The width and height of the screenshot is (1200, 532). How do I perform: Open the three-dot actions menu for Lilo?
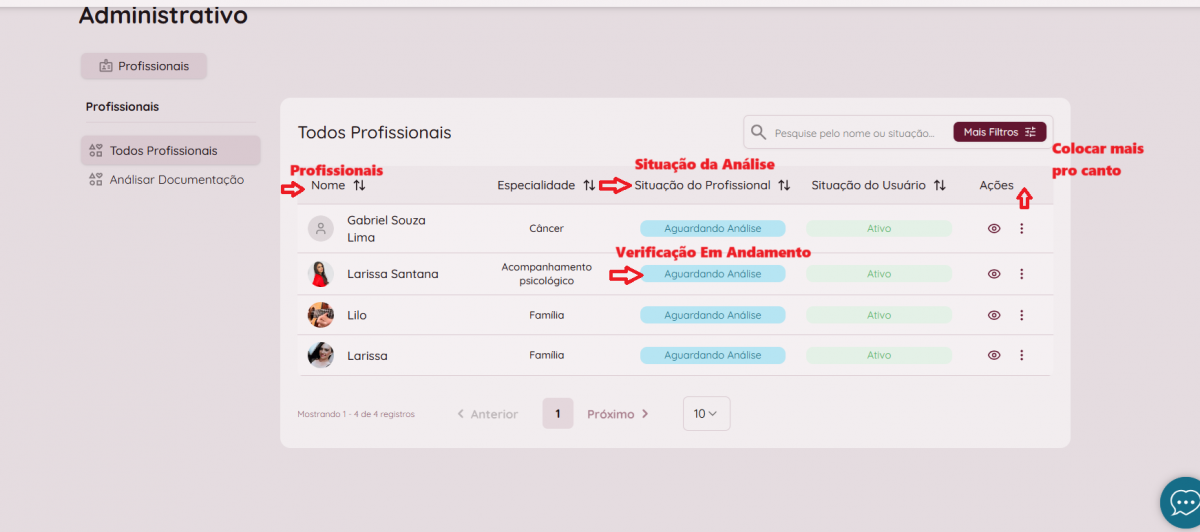pyautogui.click(x=1021, y=315)
